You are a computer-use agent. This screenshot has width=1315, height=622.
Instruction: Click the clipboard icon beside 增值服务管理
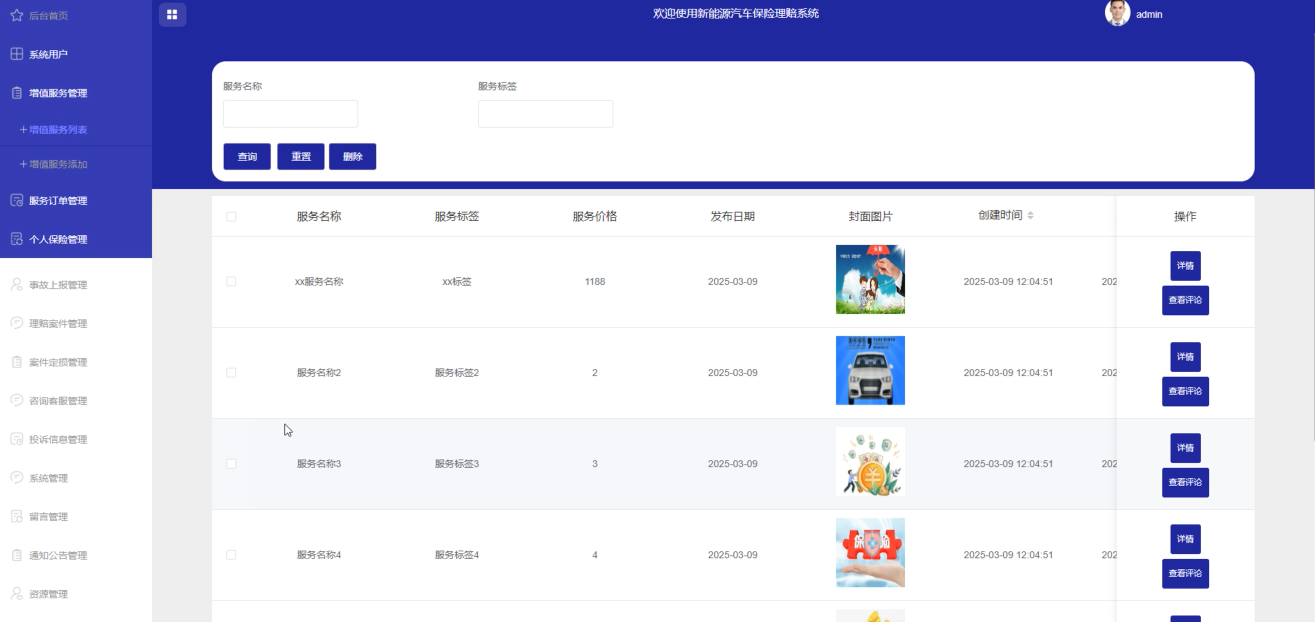[16, 93]
